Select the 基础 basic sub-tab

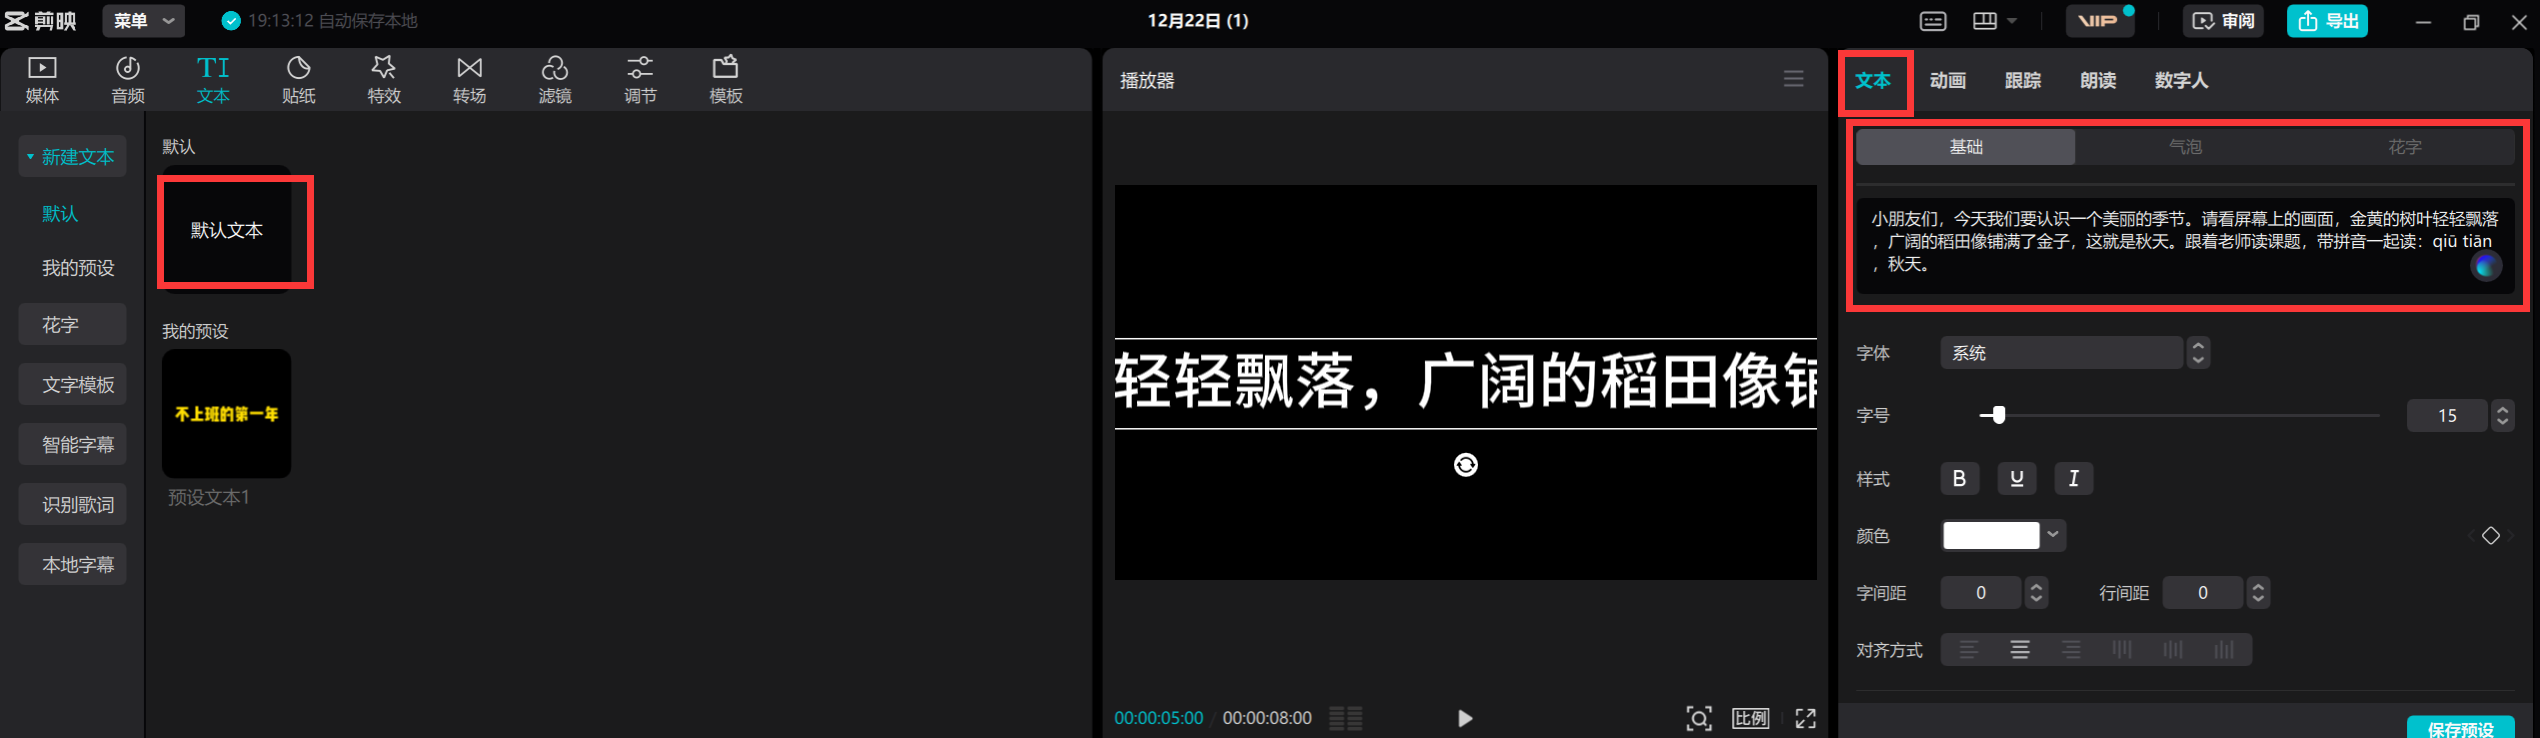(x=1966, y=147)
